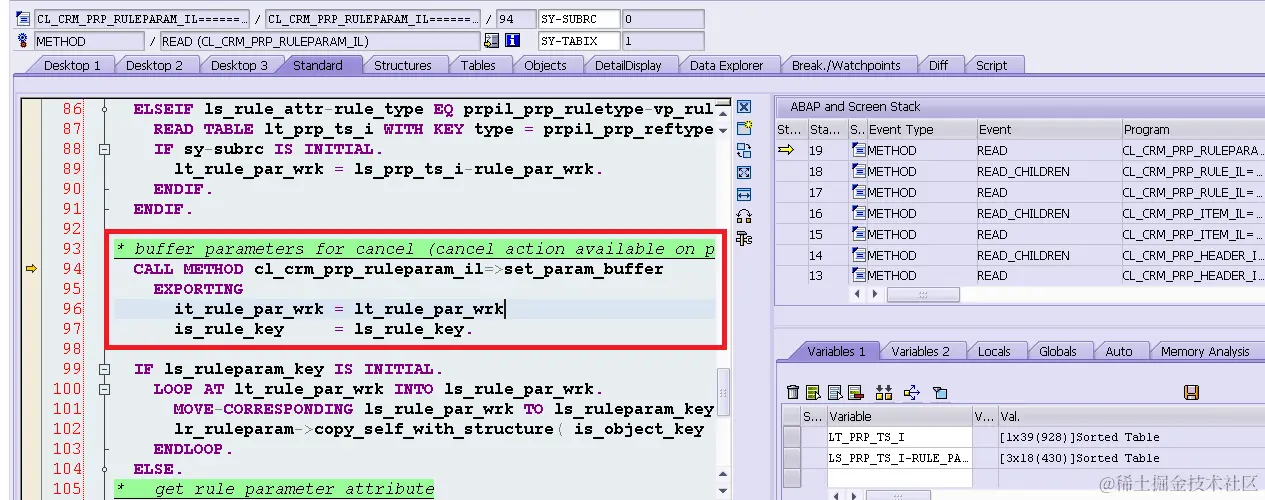Select the Auto tab
This screenshot has height=500, width=1265.
(1118, 351)
